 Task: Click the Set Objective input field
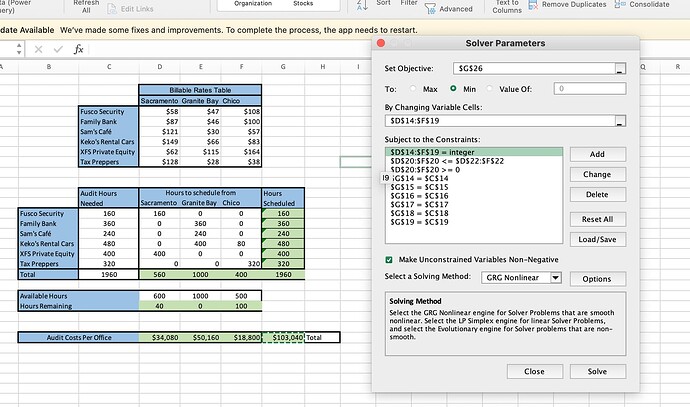[534, 69]
